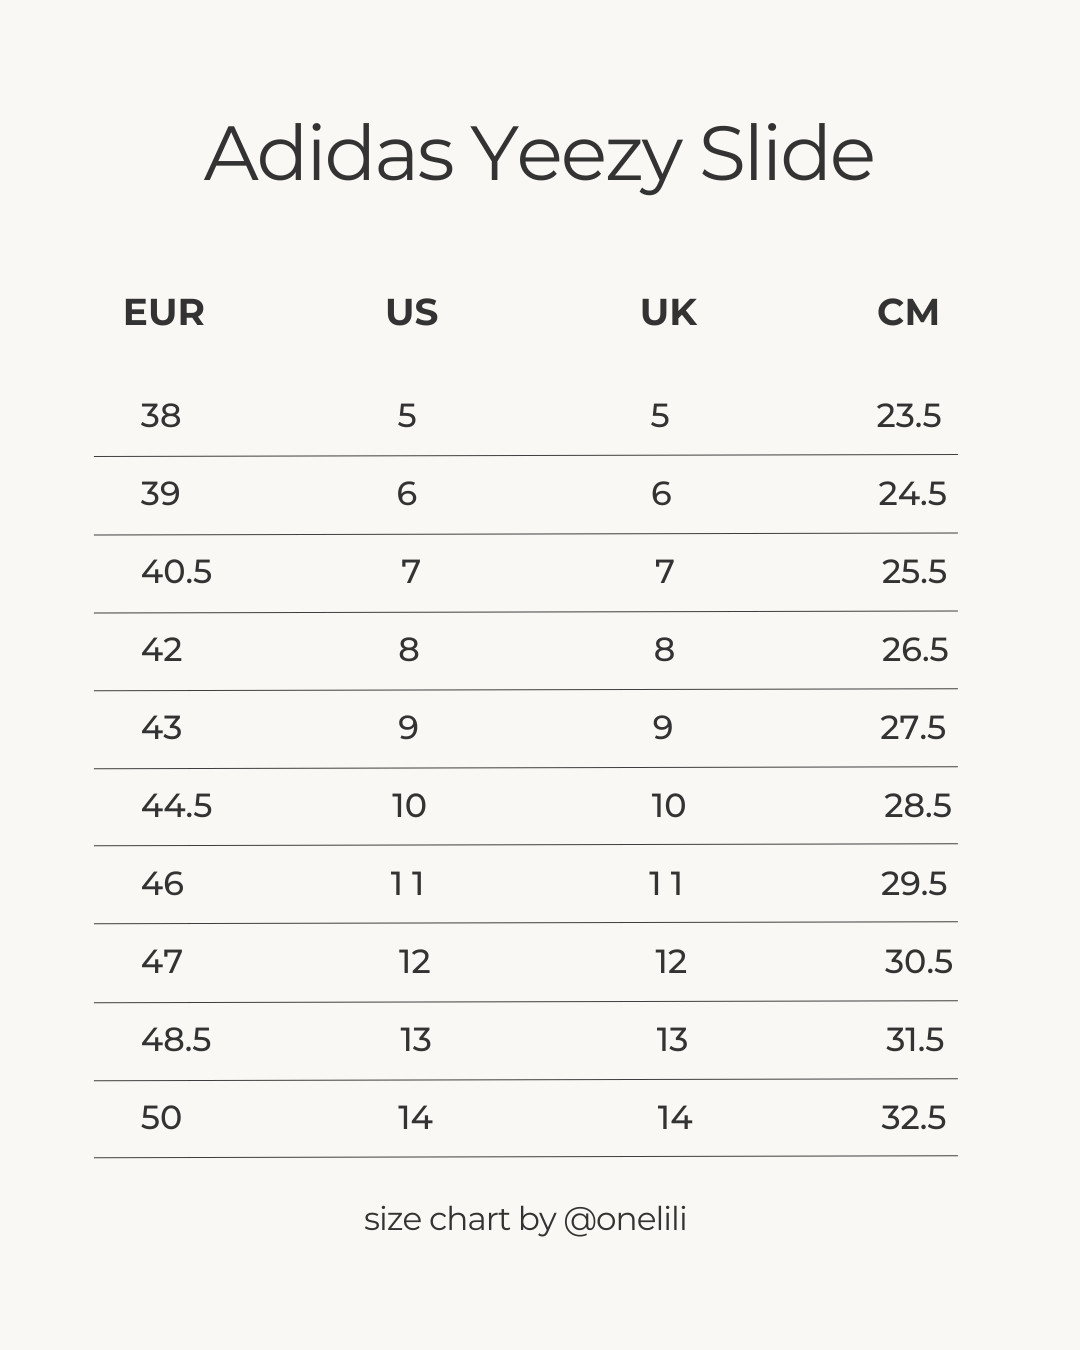The image size is (1080, 1350).
Task: Click the UK column header
Action: pos(668,313)
